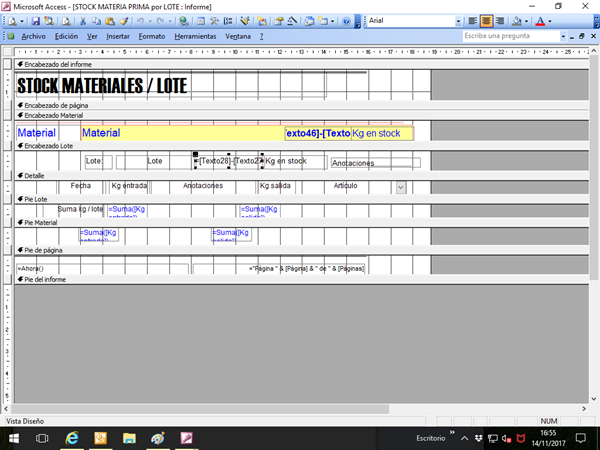
Task: Select the 'Pie Lote' section bar
Action: pyautogui.click(x=302, y=199)
